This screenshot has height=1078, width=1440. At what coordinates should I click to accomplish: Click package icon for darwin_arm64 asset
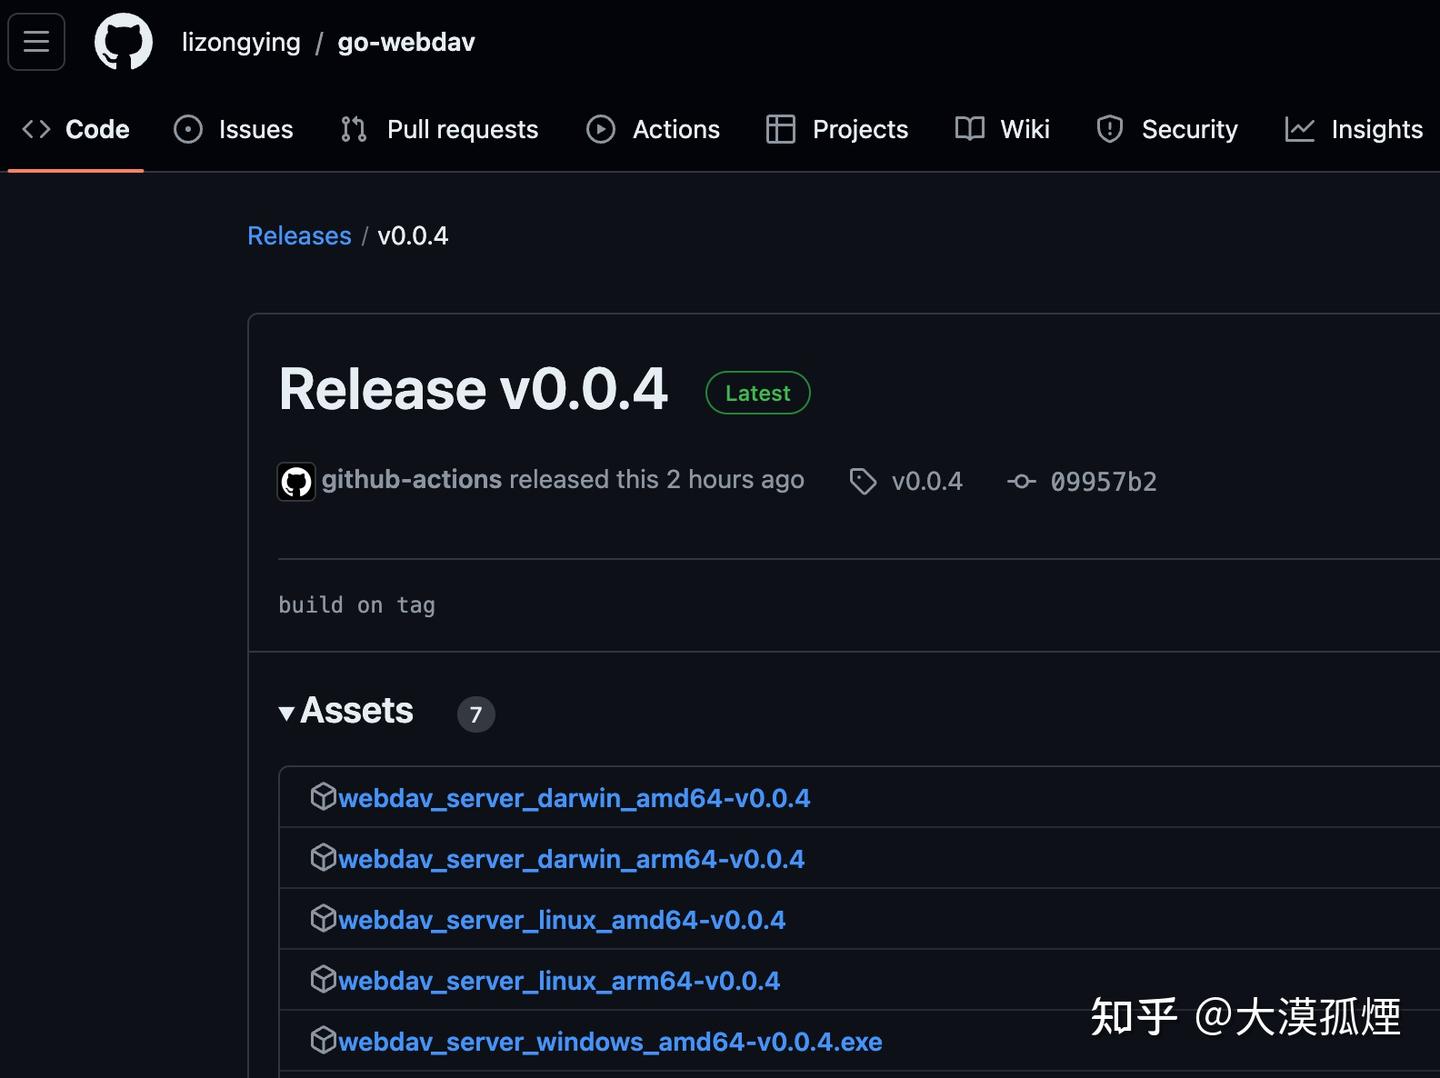coord(323,857)
